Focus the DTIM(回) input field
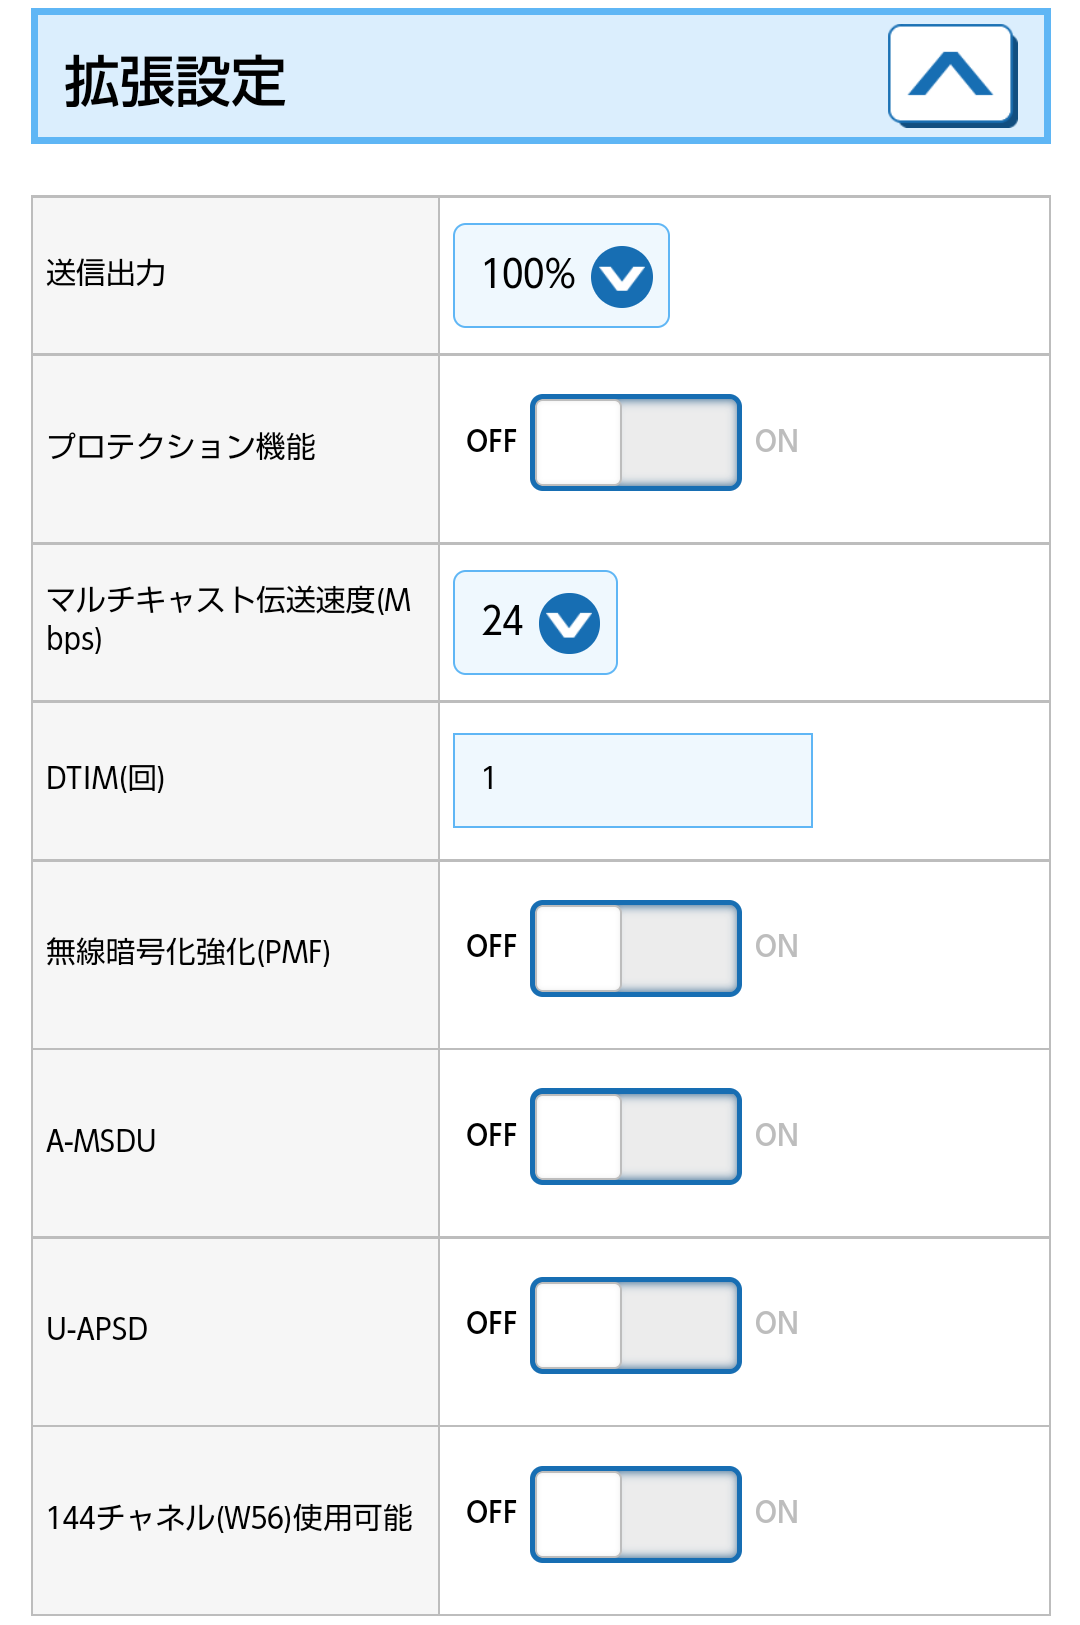Screen dimensions: 1080x1625 [x=632, y=780]
